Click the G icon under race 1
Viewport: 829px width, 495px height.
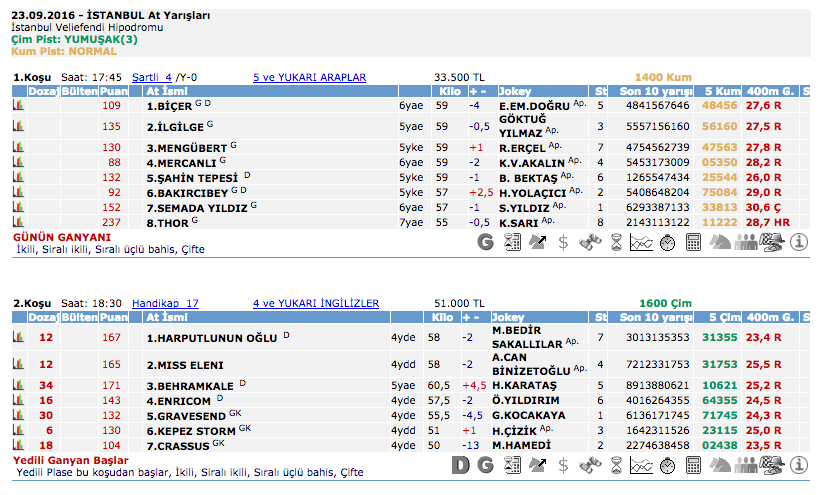(x=486, y=241)
